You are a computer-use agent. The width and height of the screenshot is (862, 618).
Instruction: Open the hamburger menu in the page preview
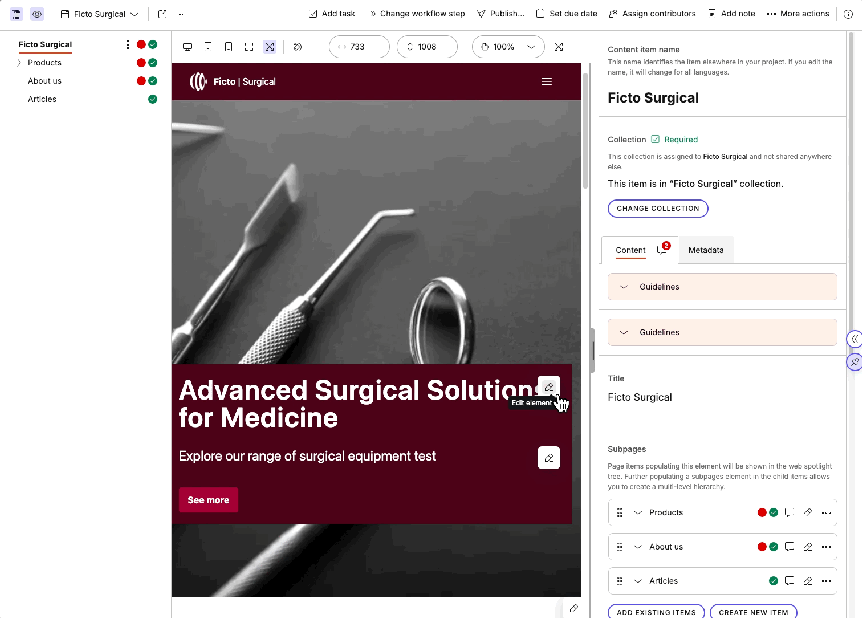click(546, 82)
